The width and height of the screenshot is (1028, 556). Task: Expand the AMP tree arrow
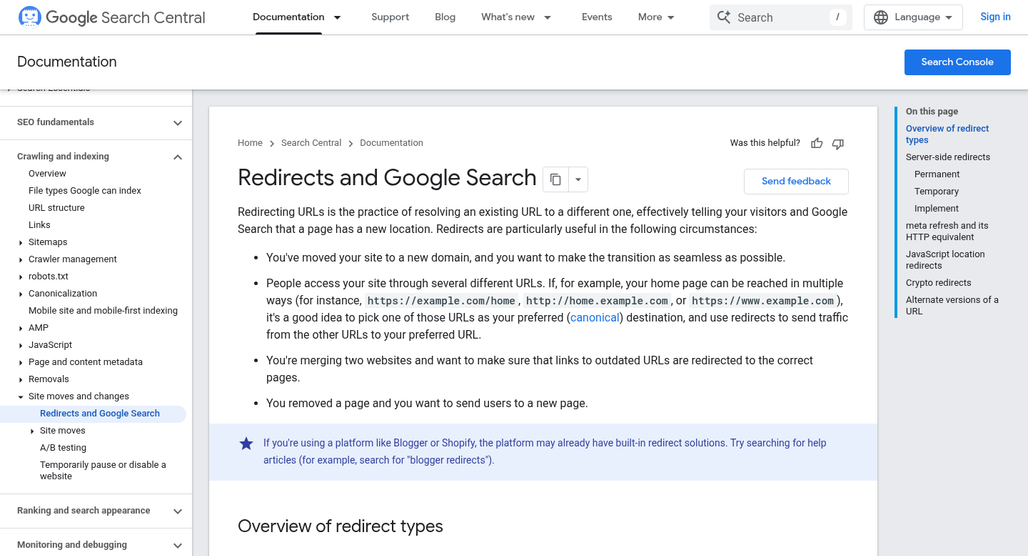[x=21, y=328]
